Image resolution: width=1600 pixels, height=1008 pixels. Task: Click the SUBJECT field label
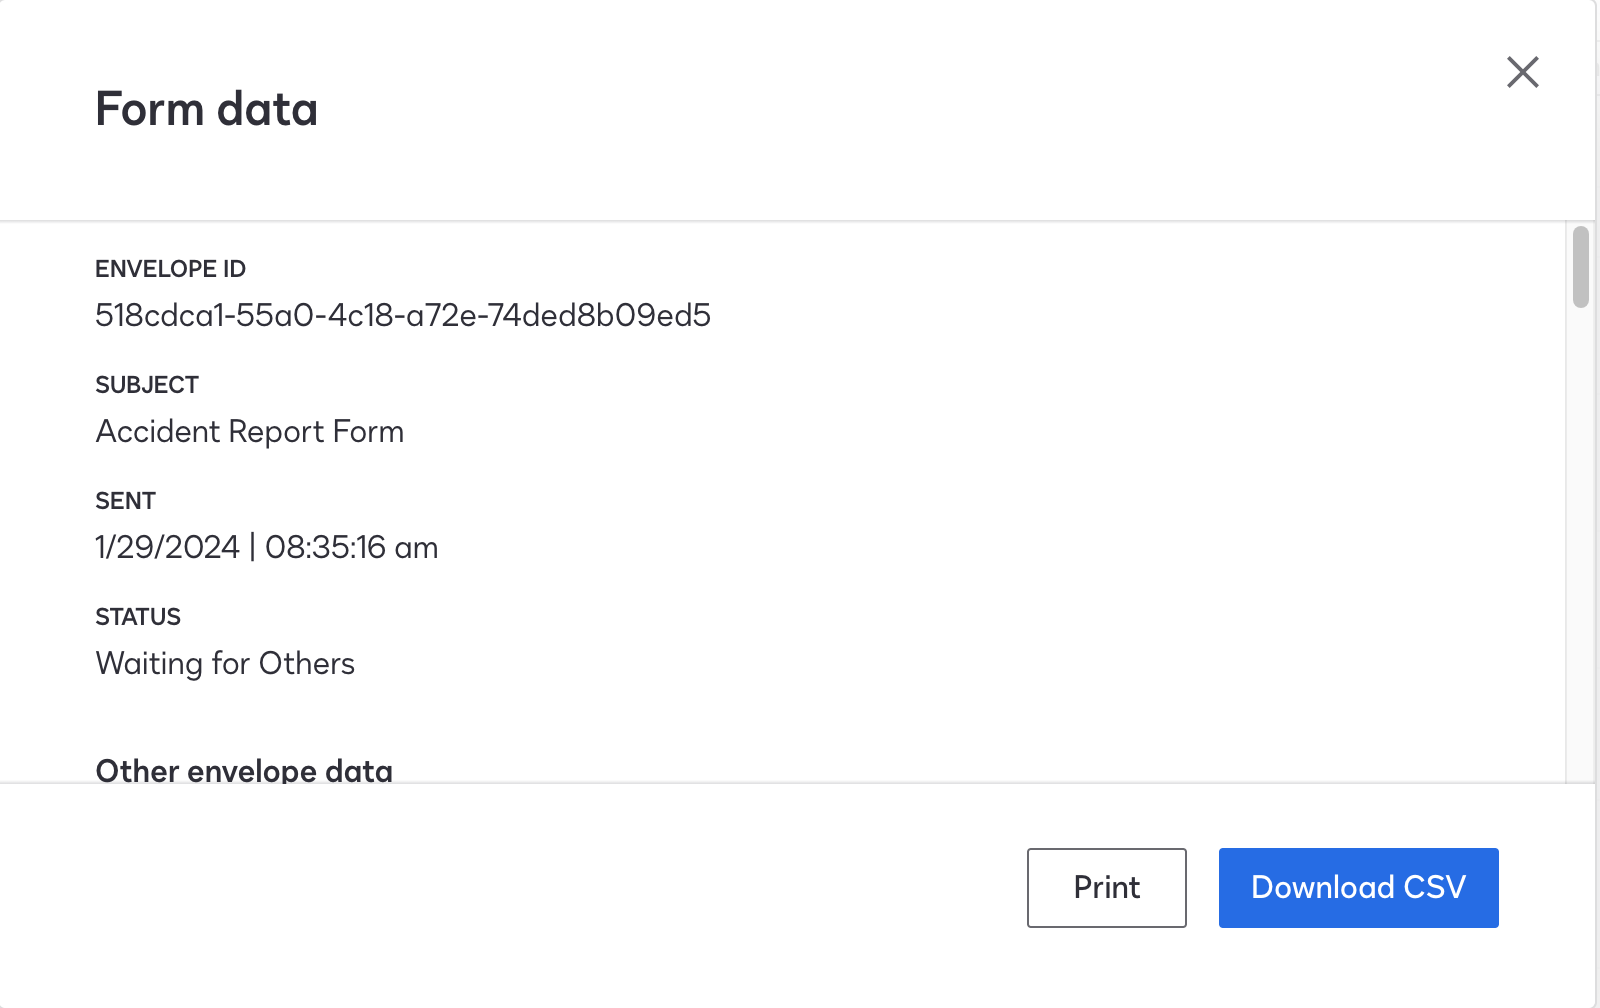[147, 385]
